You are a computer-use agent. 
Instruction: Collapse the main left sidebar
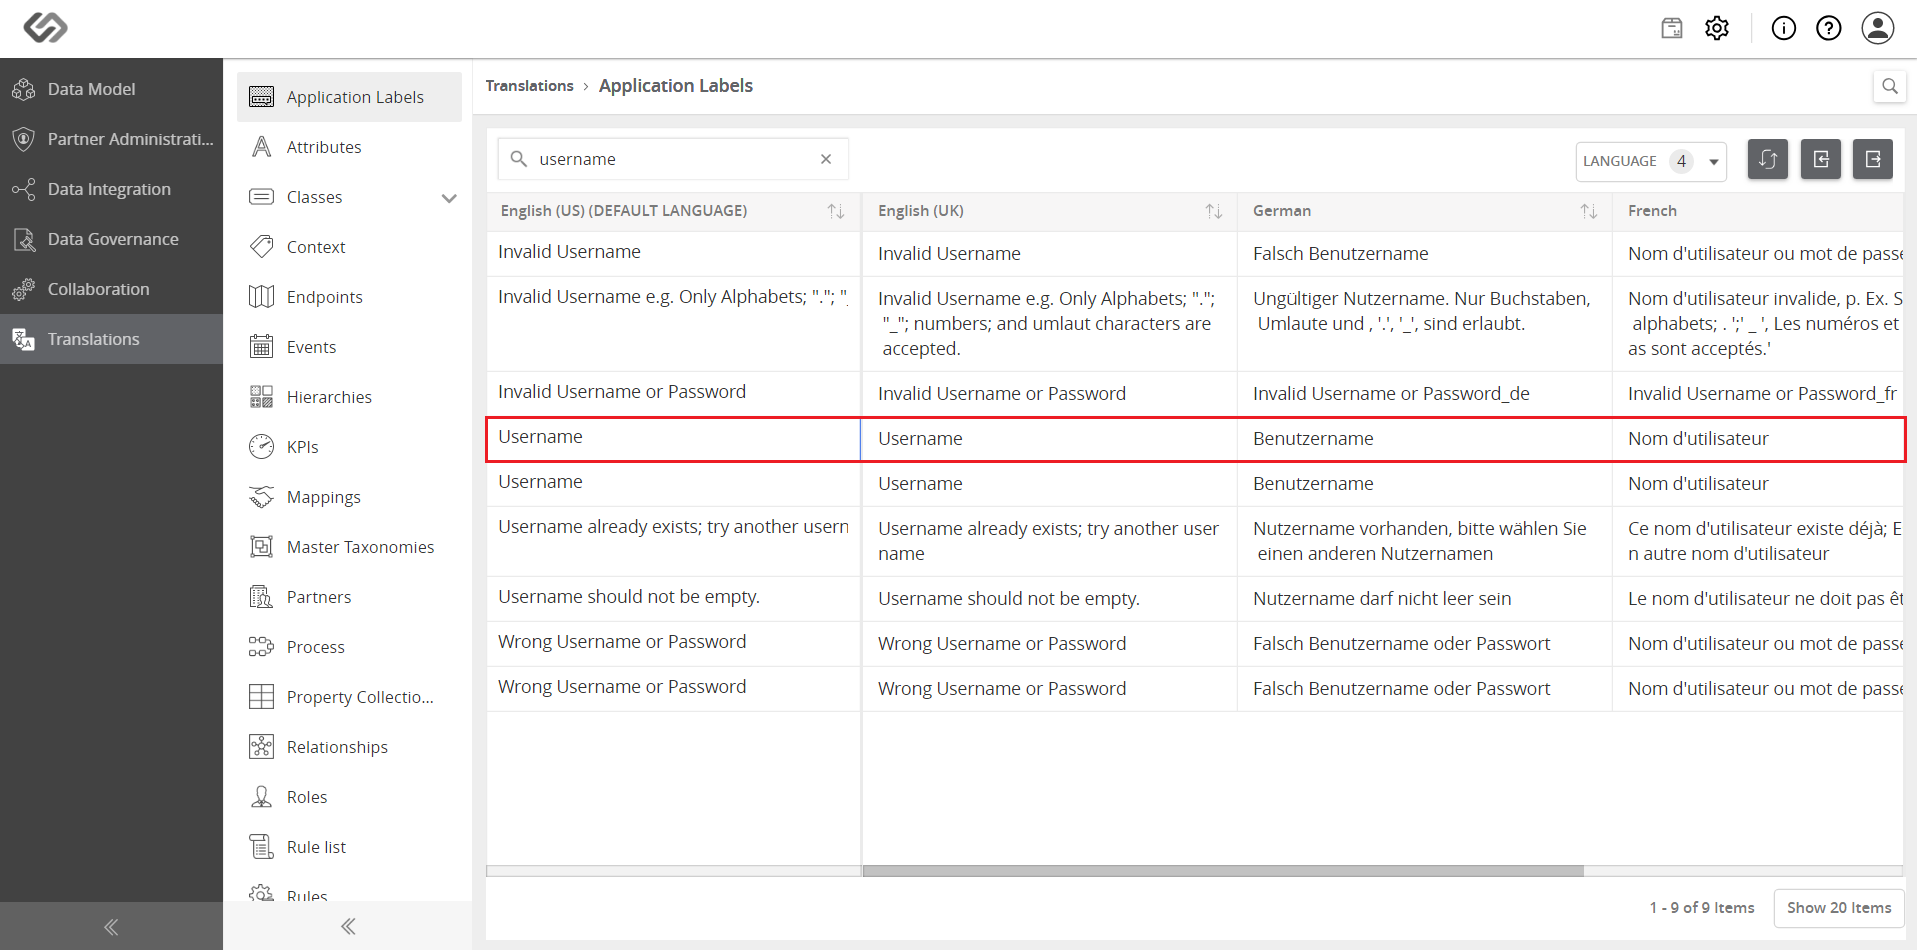[111, 927]
